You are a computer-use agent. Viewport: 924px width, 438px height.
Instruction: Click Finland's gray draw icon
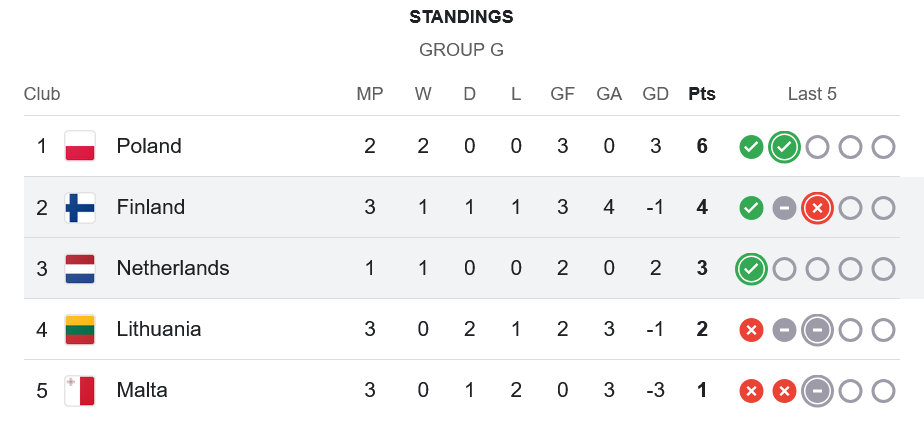(784, 208)
